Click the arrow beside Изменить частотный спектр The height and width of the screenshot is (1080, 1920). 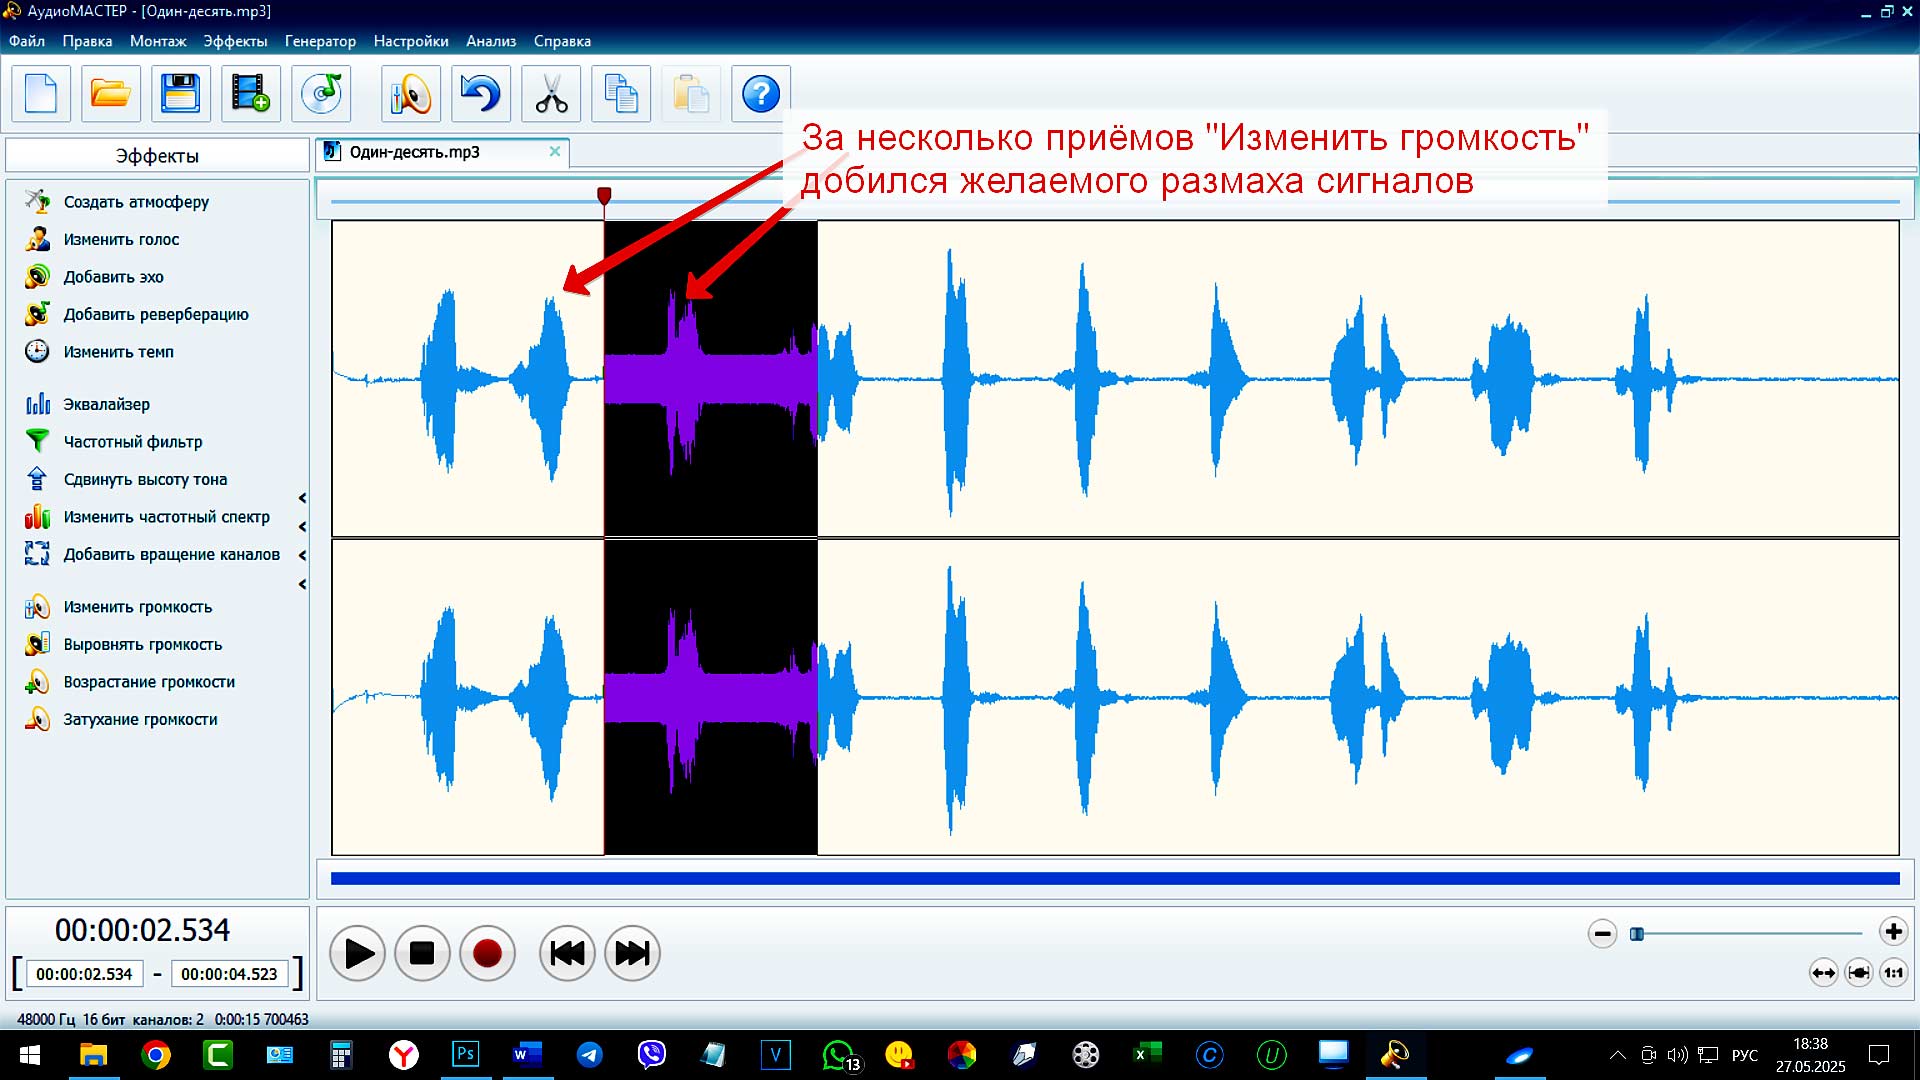pyautogui.click(x=302, y=526)
